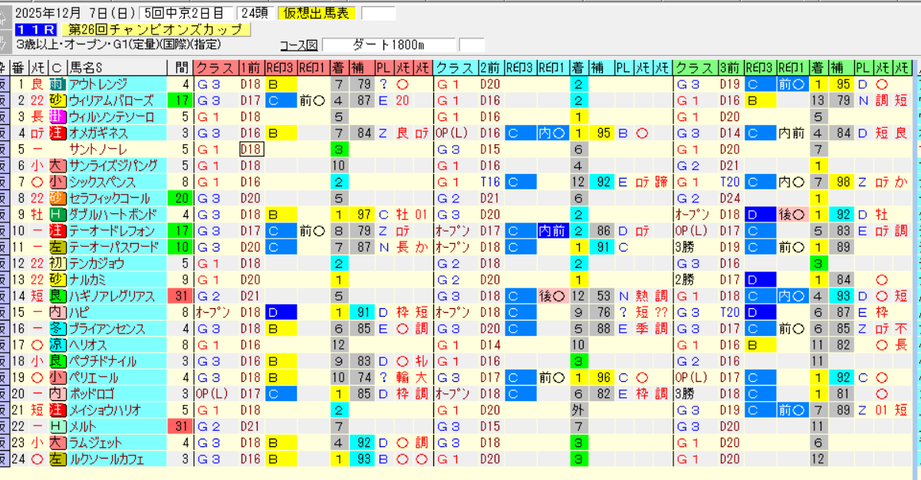Click the empty box right of 仮想出馬表
The width and height of the screenshot is (921, 480).
378,14
